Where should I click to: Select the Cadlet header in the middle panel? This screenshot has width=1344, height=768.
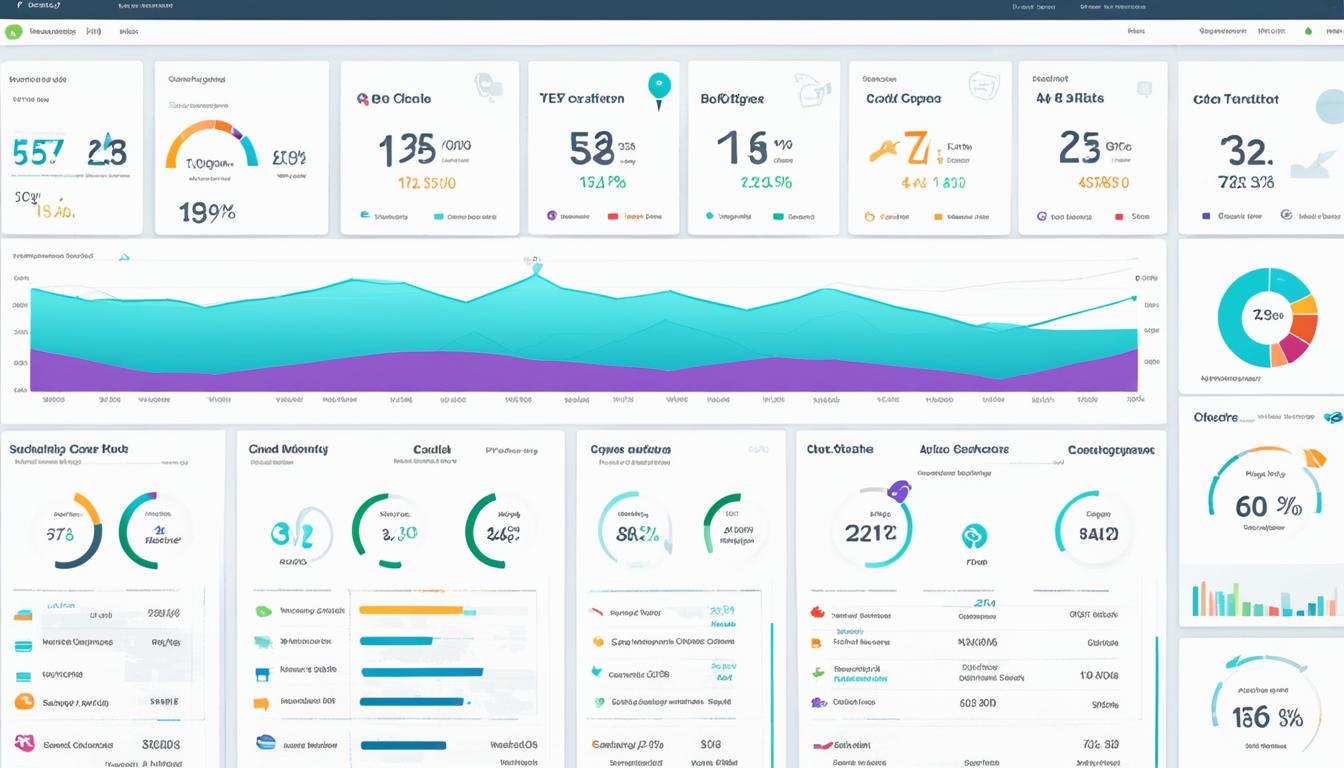pos(432,450)
